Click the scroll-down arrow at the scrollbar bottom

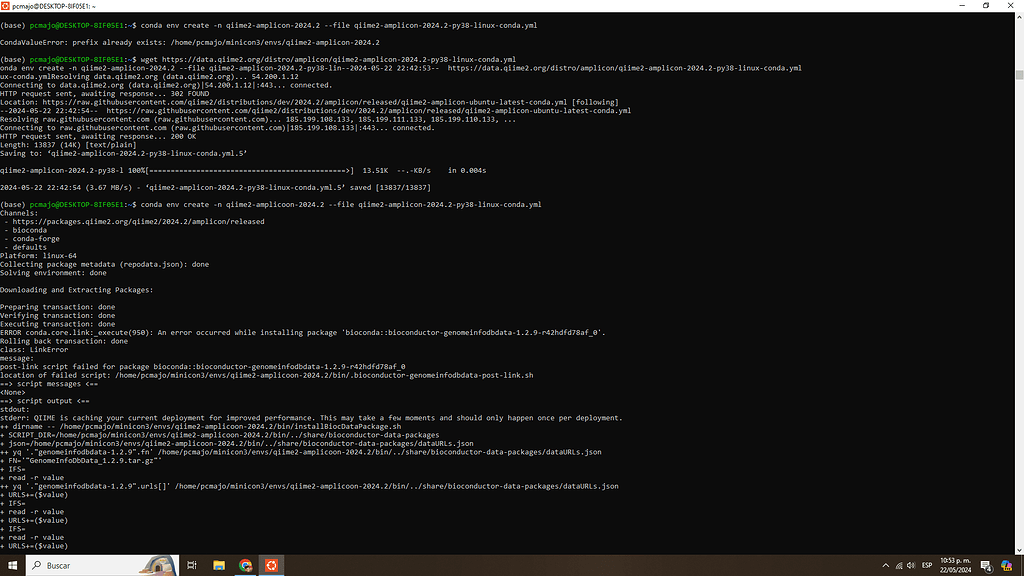1018,548
